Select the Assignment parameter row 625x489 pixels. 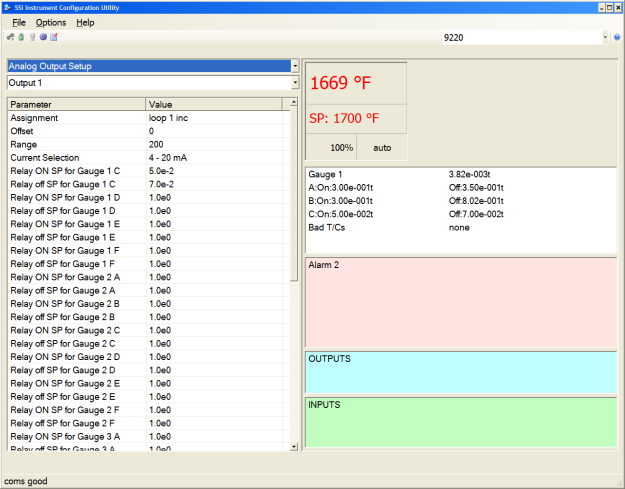(x=34, y=118)
